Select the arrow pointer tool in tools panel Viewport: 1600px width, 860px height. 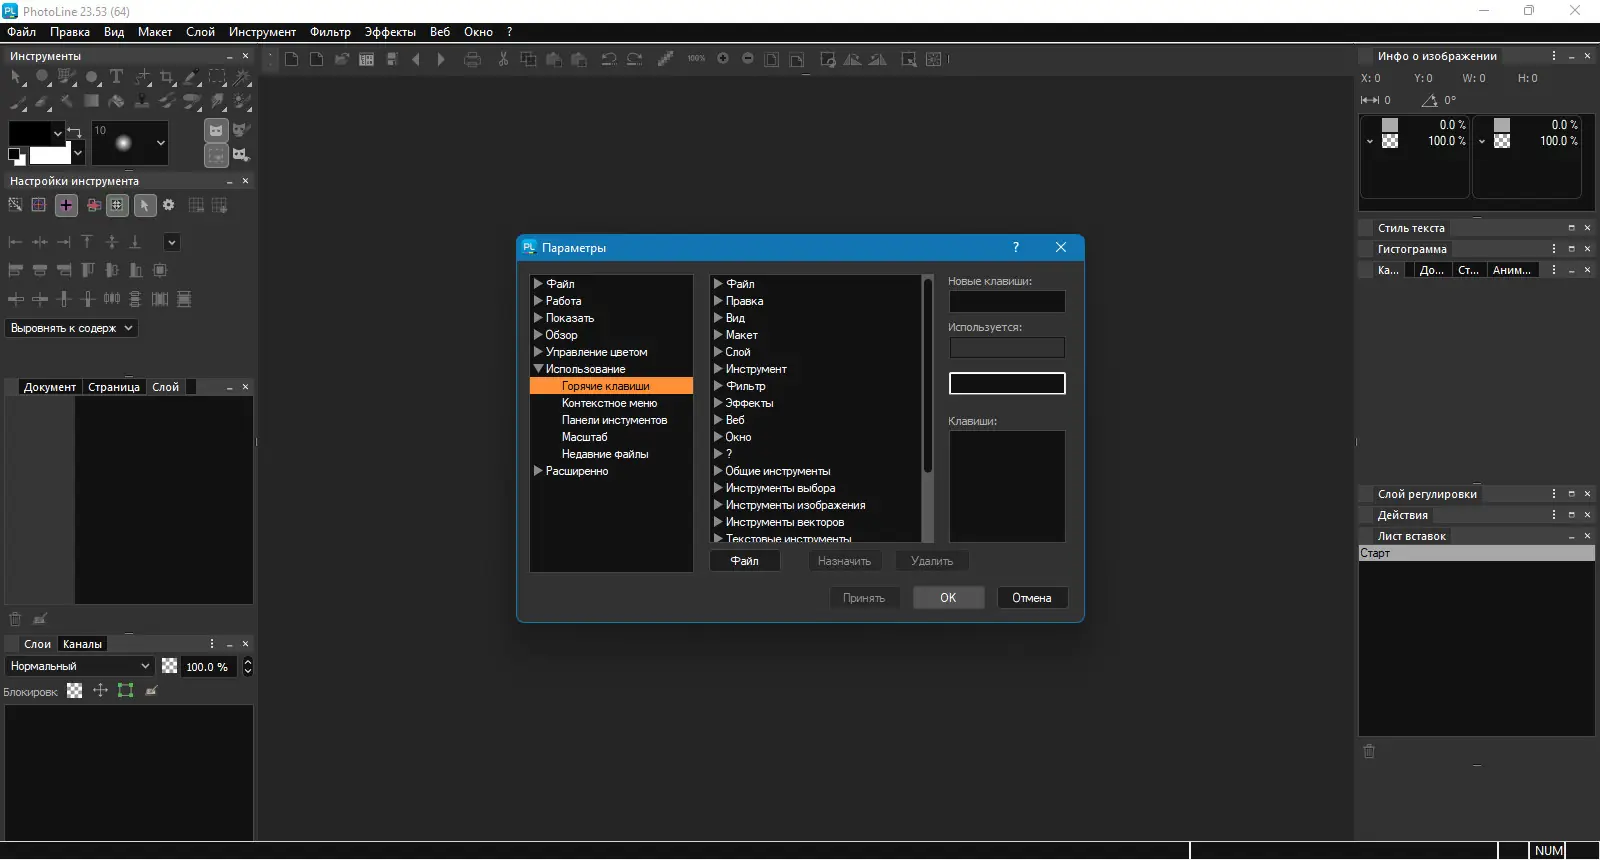[x=17, y=77]
